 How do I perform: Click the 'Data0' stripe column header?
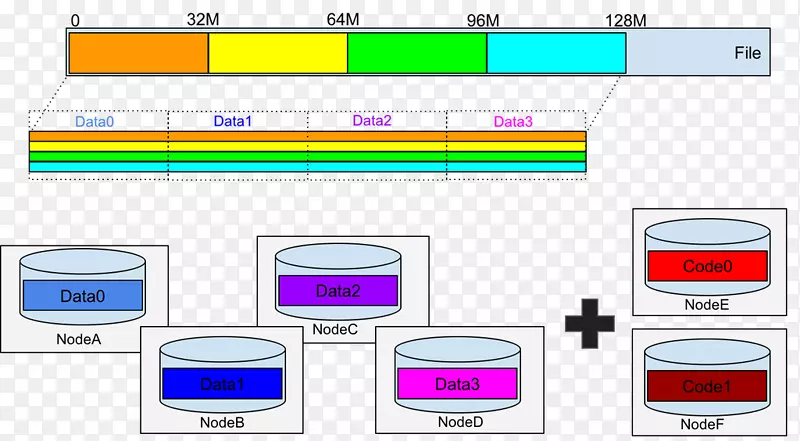click(94, 121)
